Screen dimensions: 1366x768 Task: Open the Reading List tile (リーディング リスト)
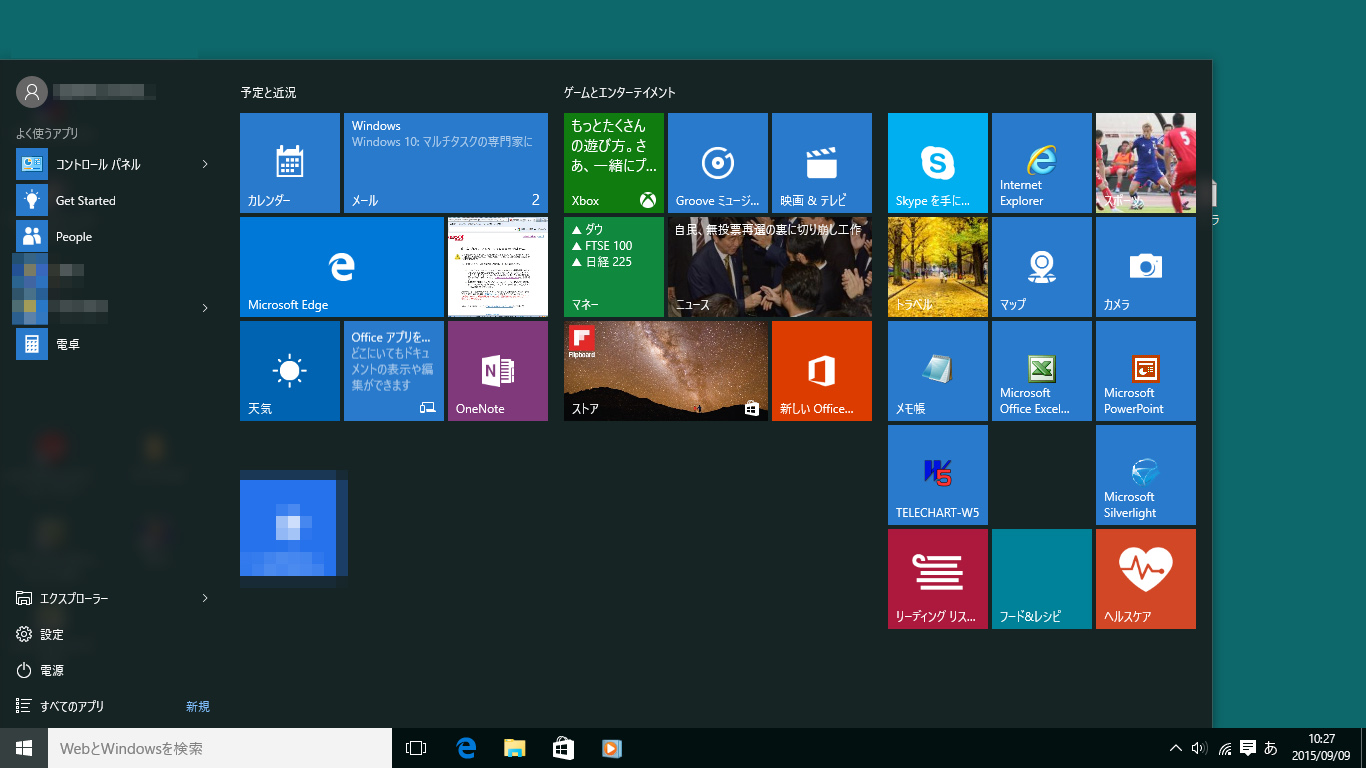[x=938, y=579]
